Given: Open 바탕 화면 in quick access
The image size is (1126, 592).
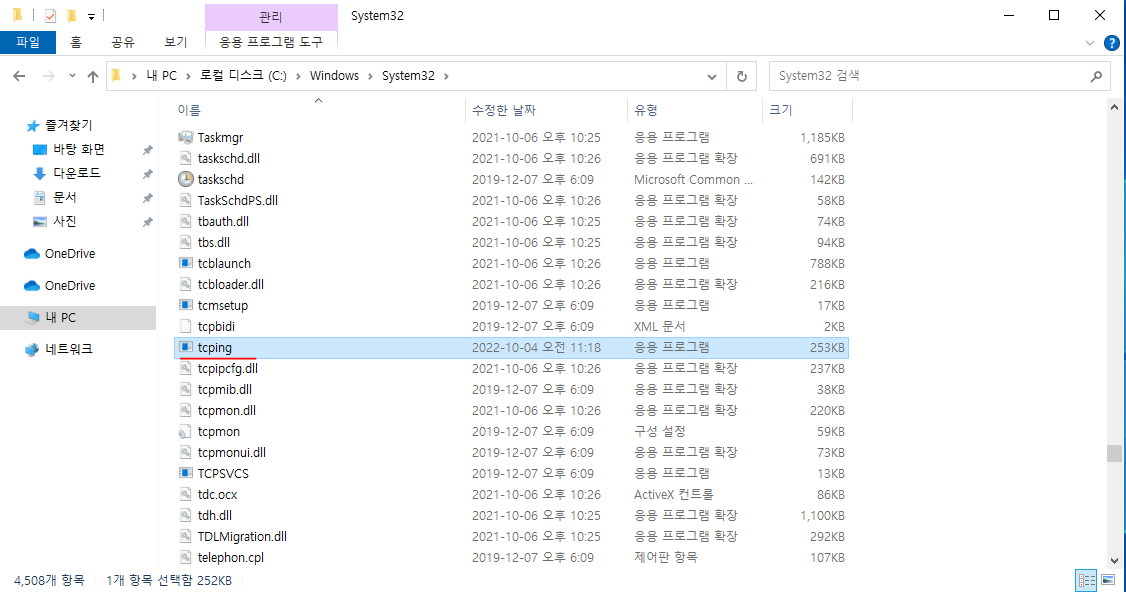Looking at the screenshot, I should click(x=69, y=149).
